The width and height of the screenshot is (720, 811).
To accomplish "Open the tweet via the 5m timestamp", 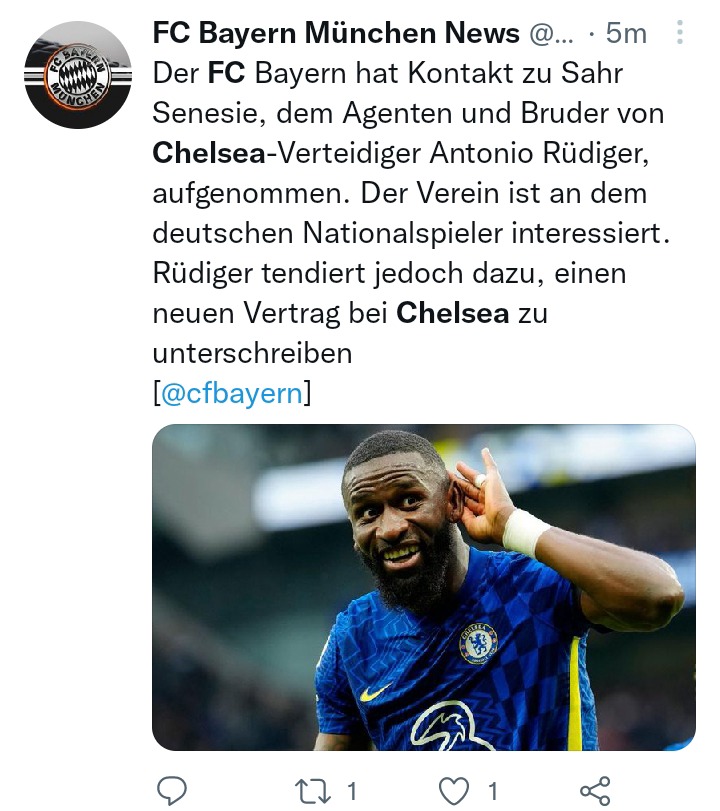I will (x=626, y=34).
